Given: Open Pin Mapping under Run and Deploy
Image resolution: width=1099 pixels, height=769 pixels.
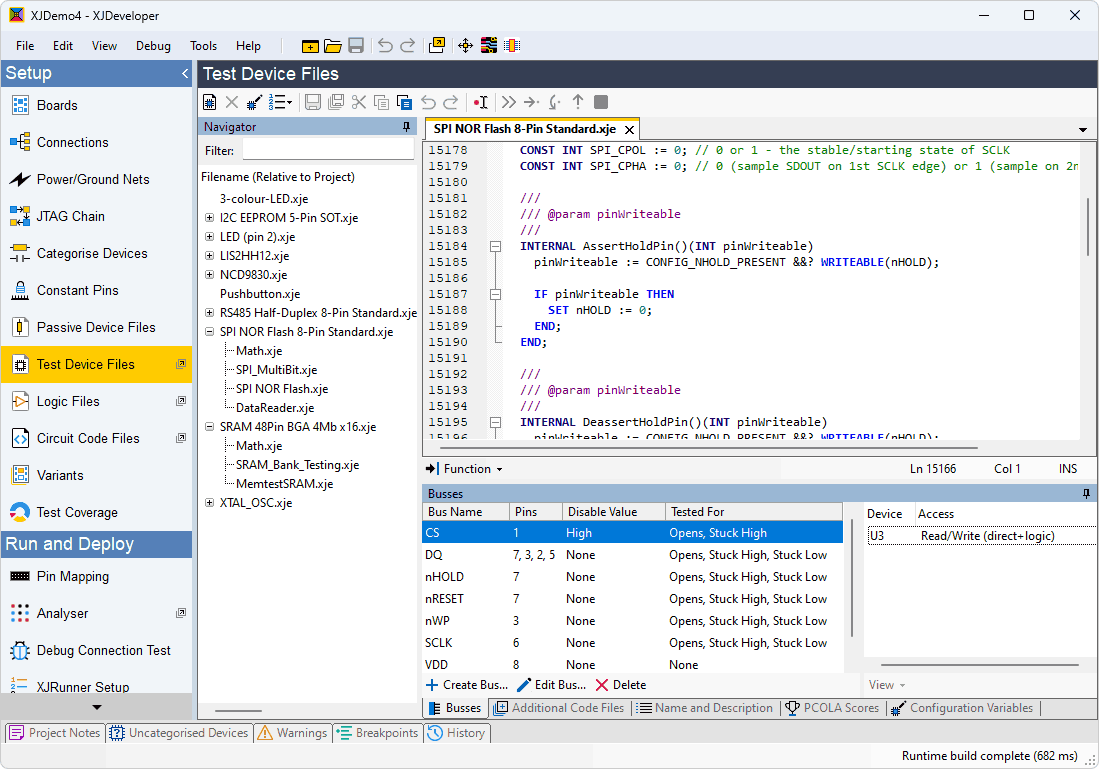Looking at the screenshot, I should 97,576.
